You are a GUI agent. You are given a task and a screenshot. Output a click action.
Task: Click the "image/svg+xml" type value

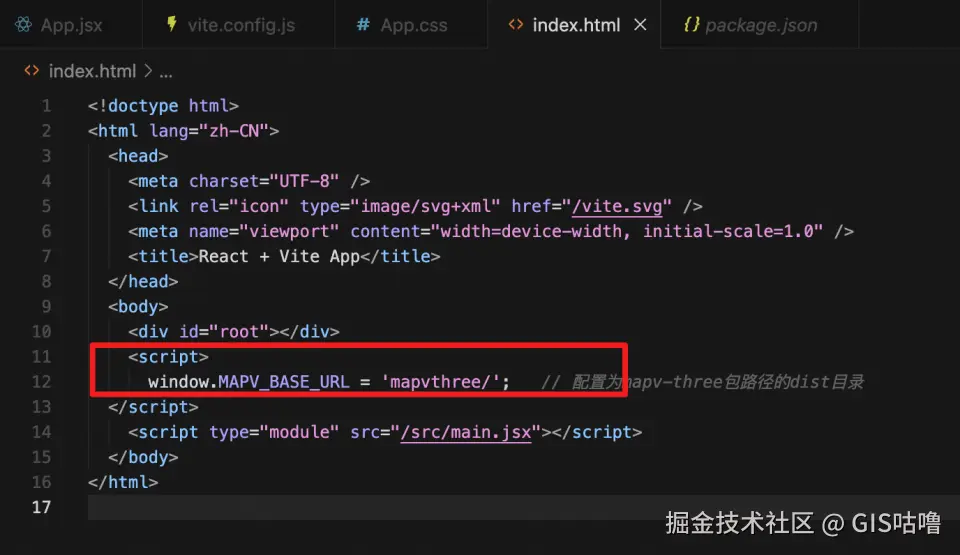click(x=426, y=206)
